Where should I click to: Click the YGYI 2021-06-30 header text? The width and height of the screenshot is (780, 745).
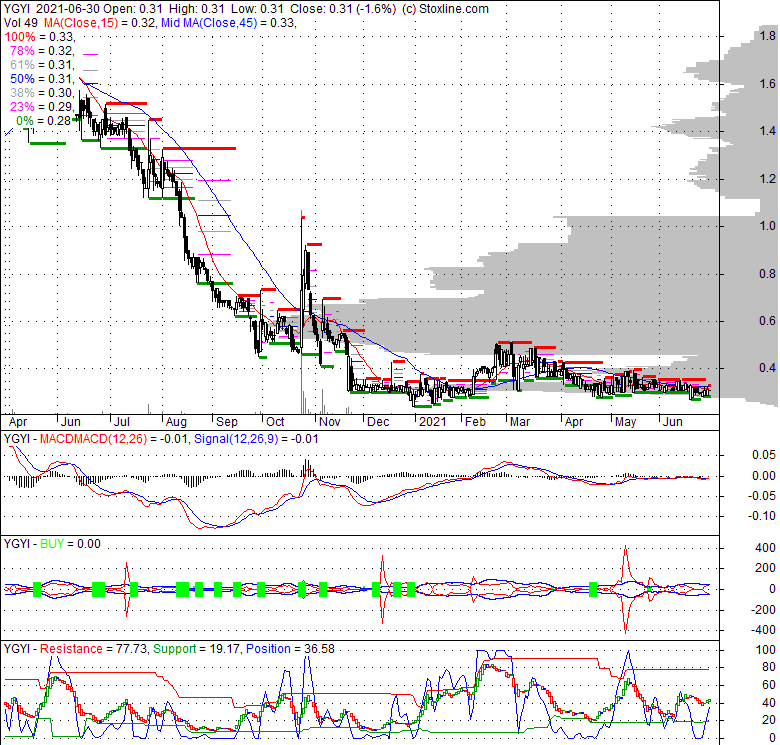pyautogui.click(x=50, y=9)
